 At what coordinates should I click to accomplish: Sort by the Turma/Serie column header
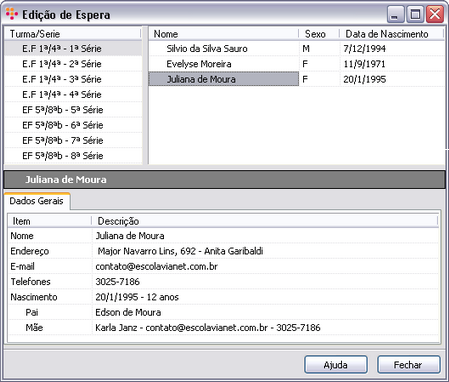point(72,34)
